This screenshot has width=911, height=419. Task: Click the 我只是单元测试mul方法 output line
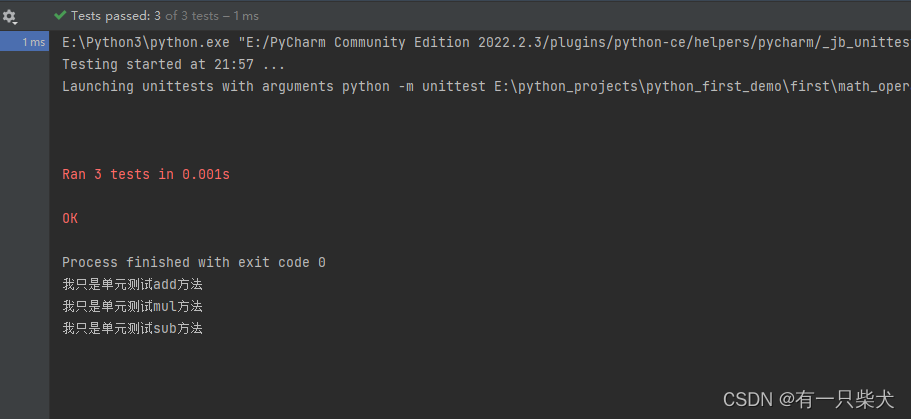132,306
